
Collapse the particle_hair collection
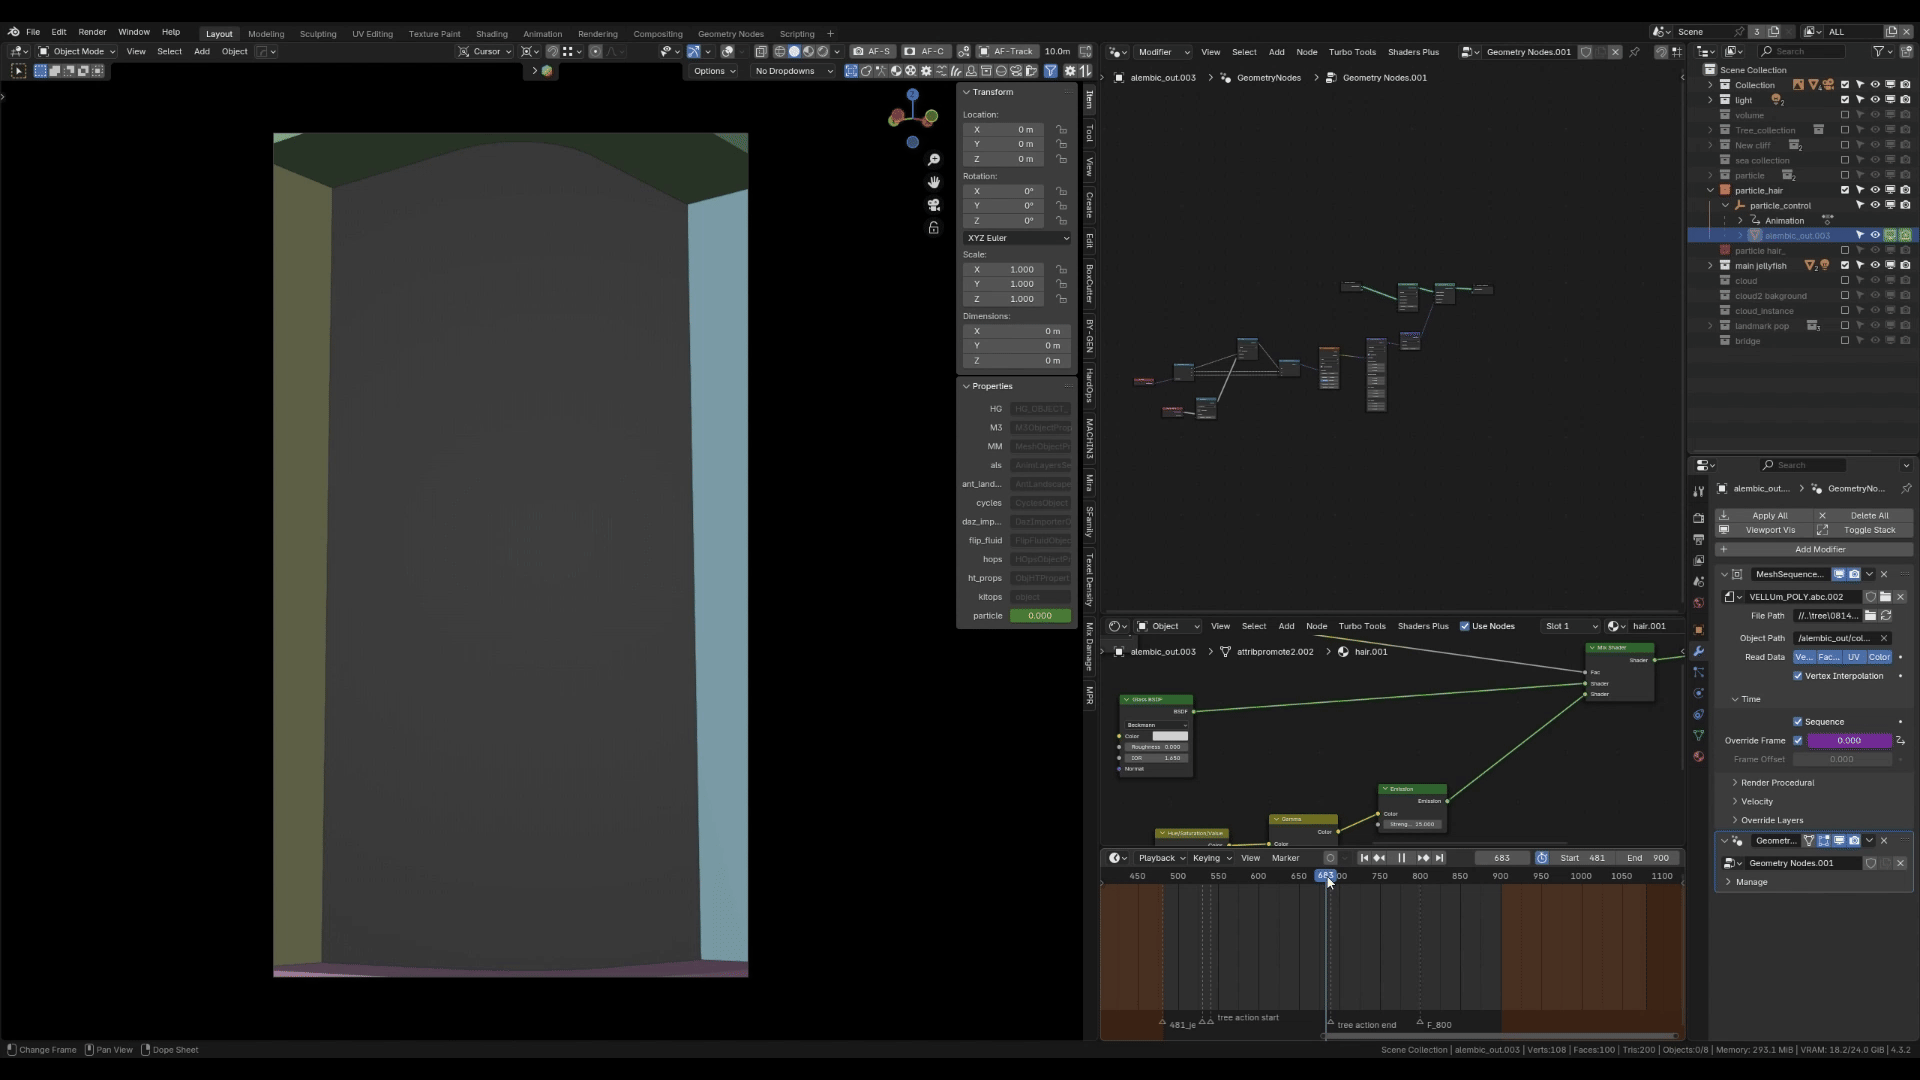(x=1710, y=190)
